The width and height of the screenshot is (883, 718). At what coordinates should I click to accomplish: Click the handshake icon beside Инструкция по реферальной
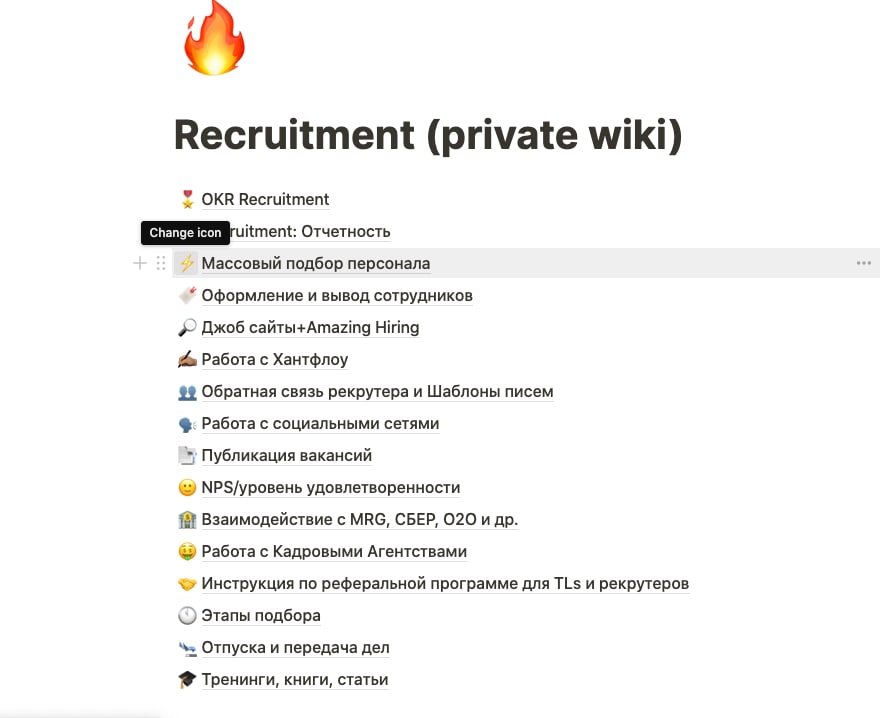click(186, 583)
